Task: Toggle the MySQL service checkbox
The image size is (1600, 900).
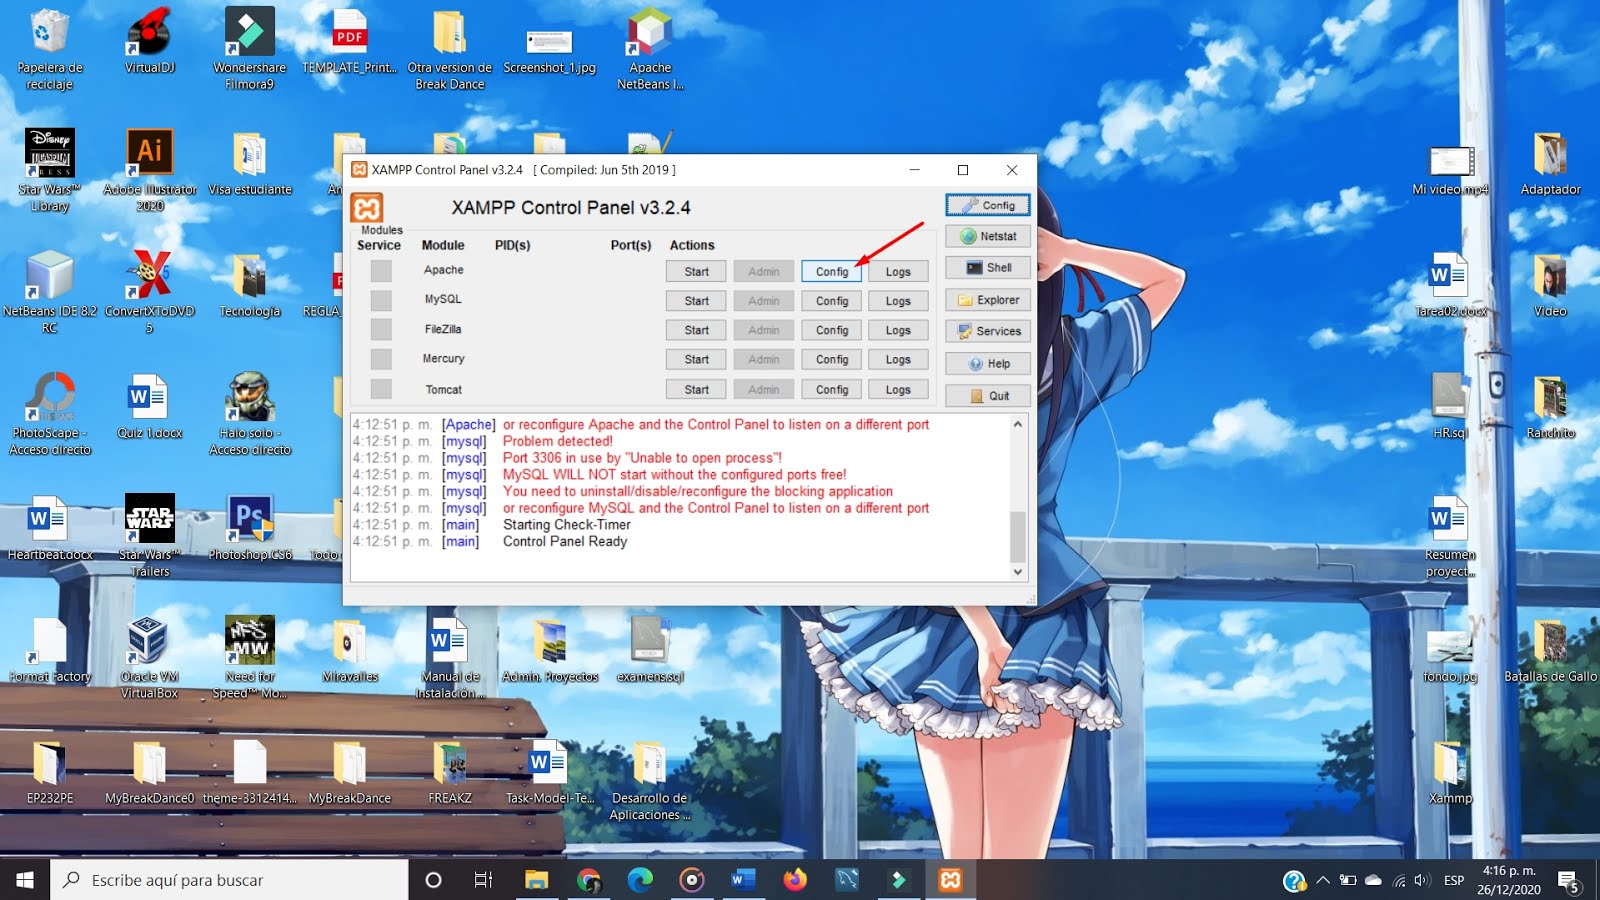Action: pos(381,300)
